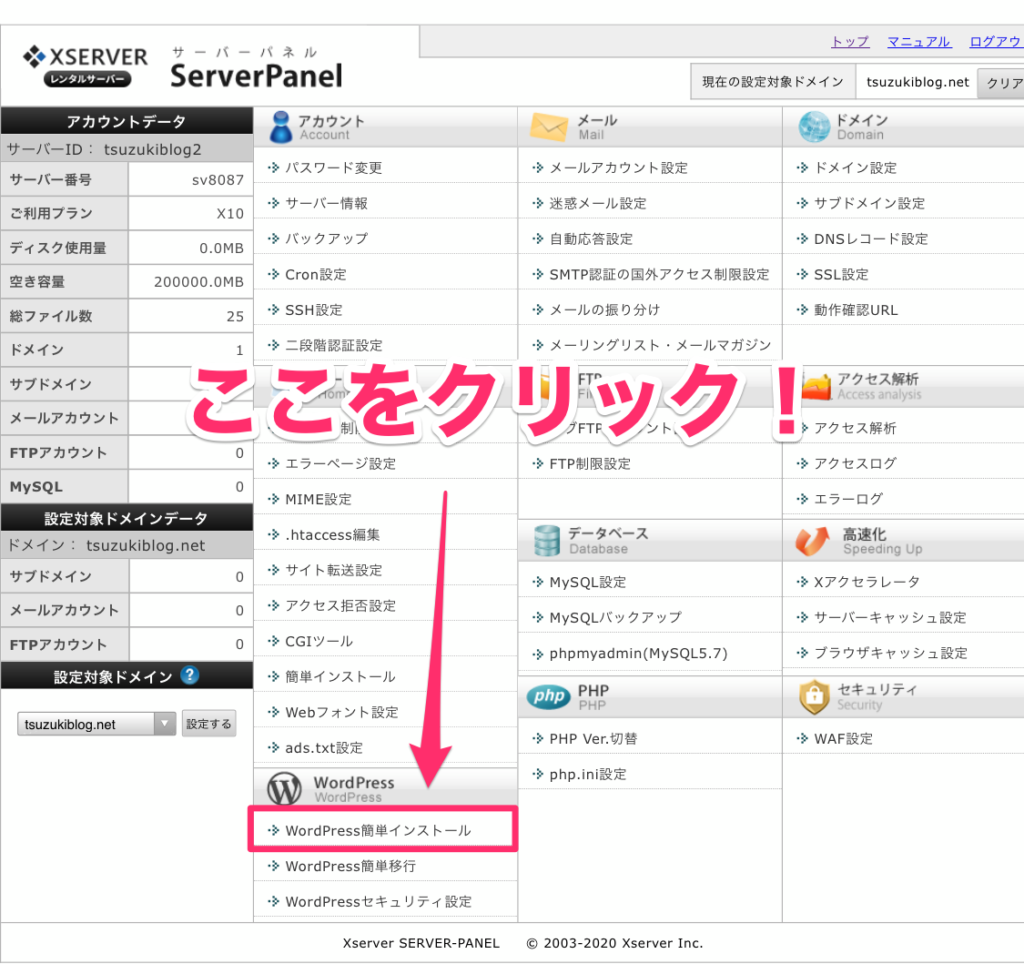
Task: Open 動作確認URL
Action: click(x=856, y=310)
